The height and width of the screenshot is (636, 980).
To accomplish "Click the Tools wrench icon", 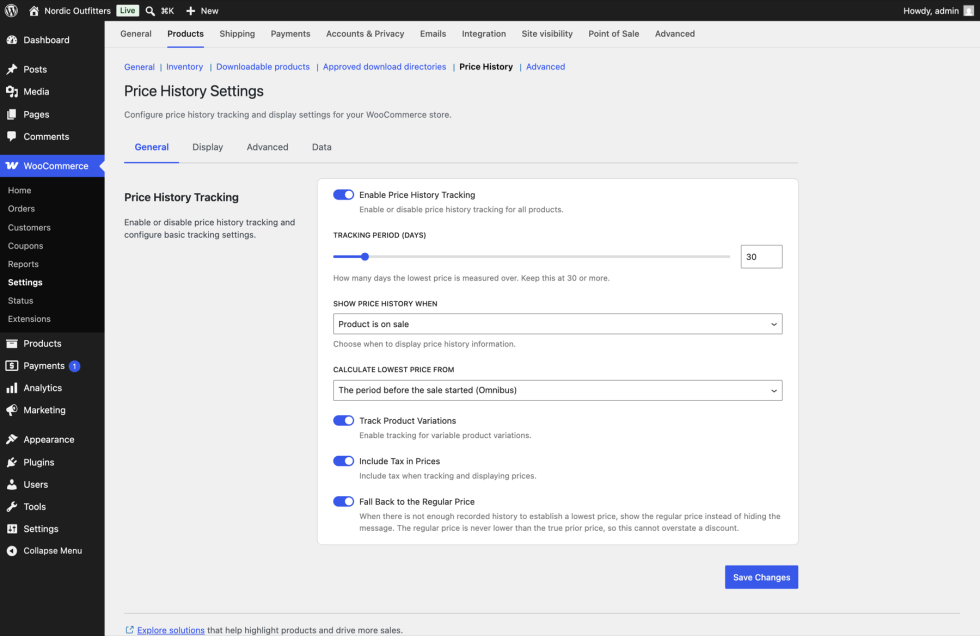I will [12, 507].
